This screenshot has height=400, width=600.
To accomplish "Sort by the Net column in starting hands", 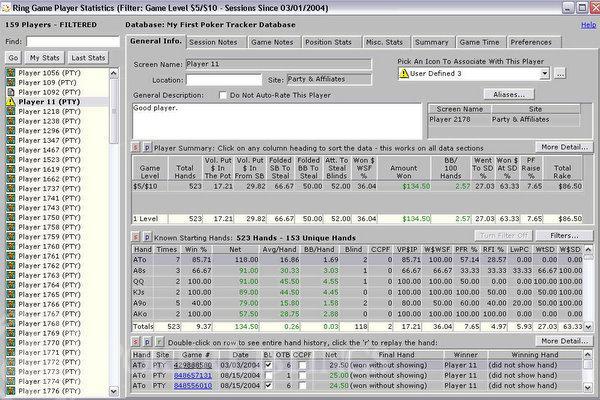I will pos(235,249).
